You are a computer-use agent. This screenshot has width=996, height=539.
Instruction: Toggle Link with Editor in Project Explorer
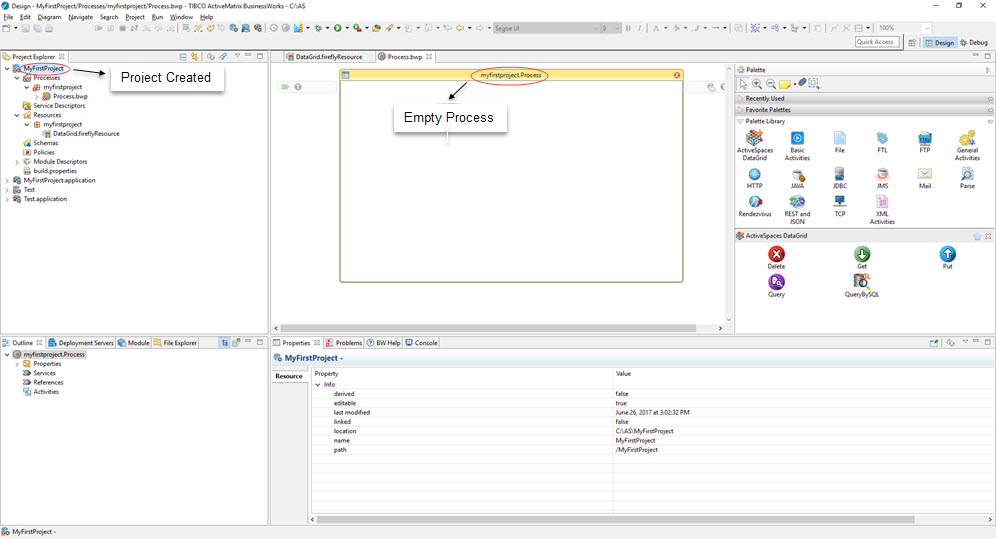pyautogui.click(x=194, y=57)
